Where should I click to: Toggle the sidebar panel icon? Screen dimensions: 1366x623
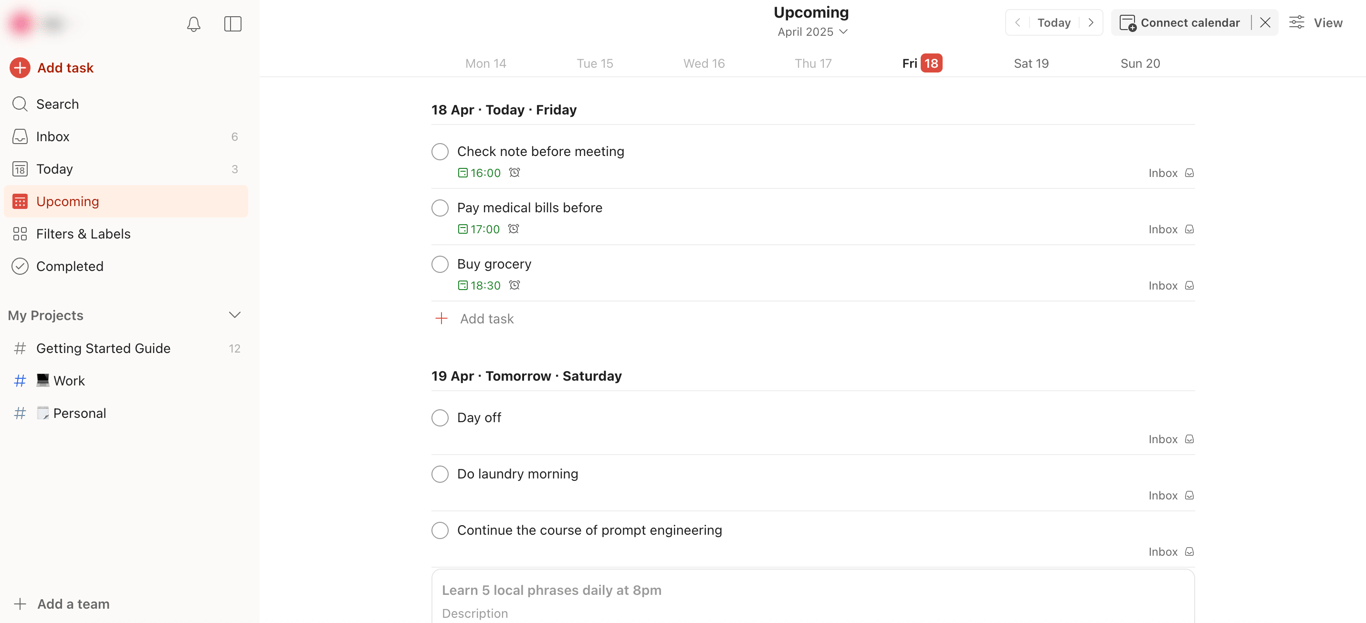click(233, 24)
